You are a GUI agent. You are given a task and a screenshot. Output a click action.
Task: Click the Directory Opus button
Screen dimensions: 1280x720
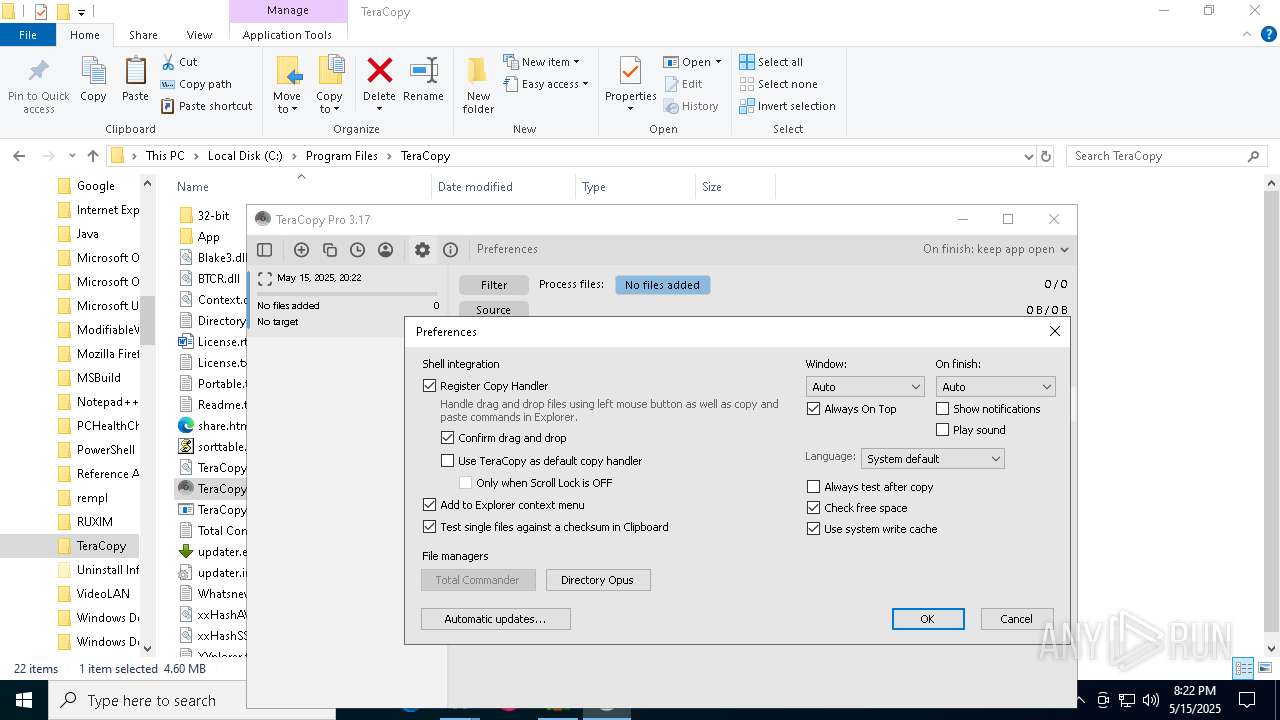597,580
